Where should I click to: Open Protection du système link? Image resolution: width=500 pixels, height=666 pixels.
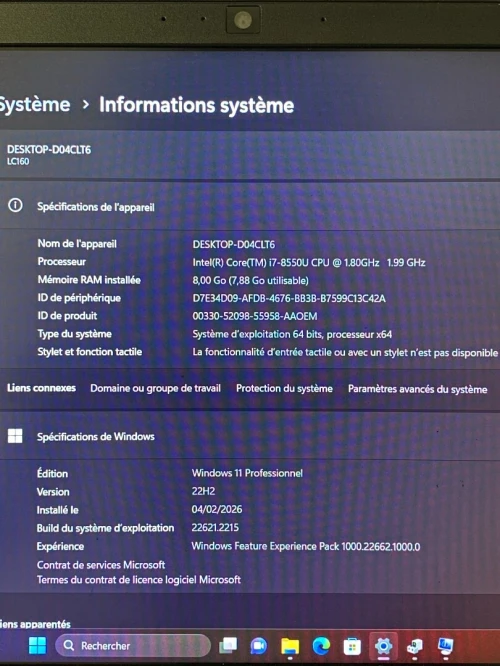tap(284, 388)
